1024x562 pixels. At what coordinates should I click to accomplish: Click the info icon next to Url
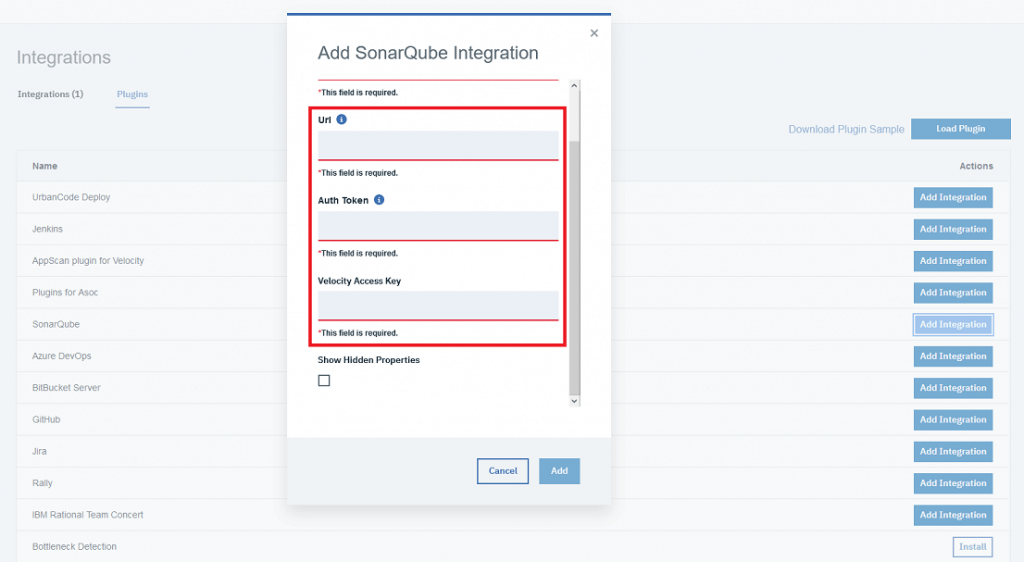click(342, 119)
